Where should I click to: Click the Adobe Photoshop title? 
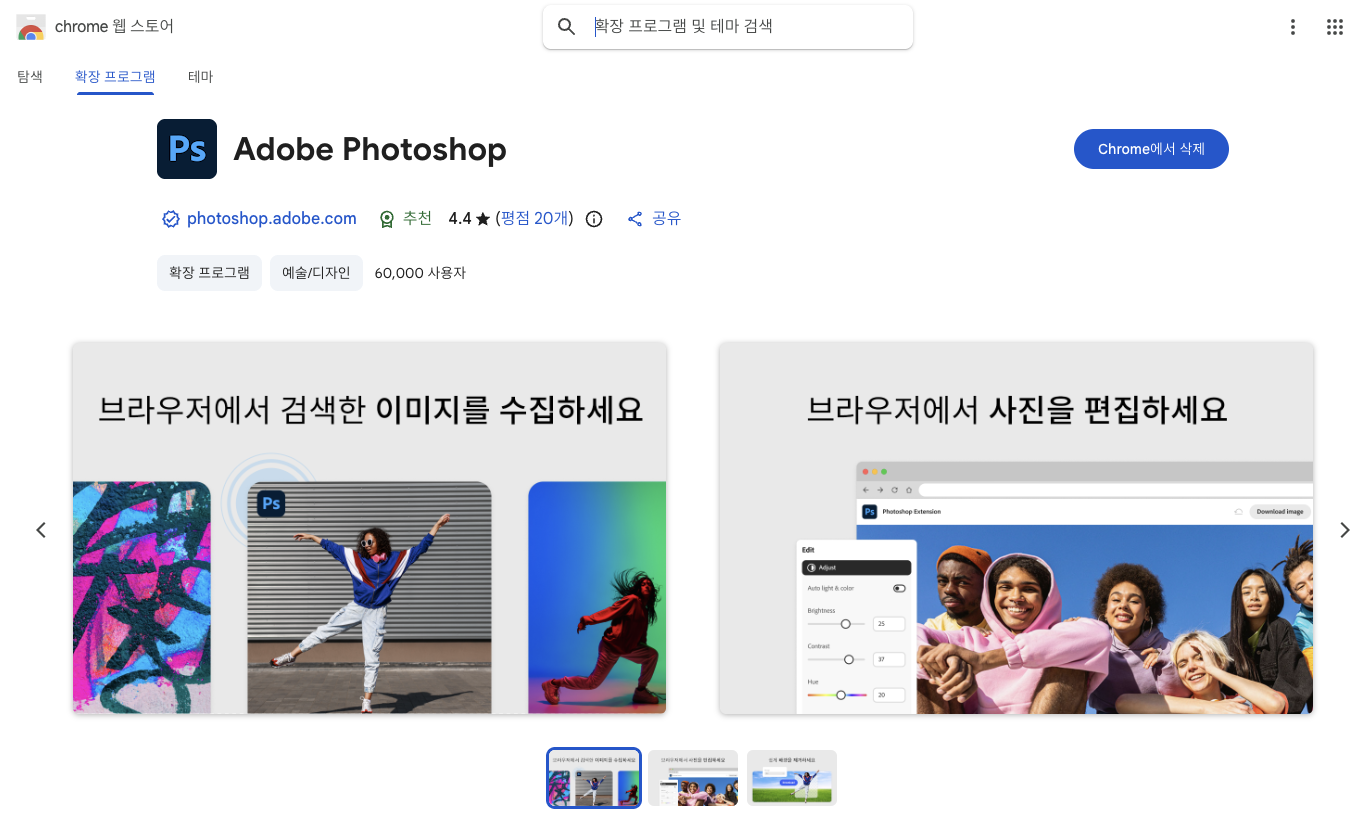[x=370, y=149]
